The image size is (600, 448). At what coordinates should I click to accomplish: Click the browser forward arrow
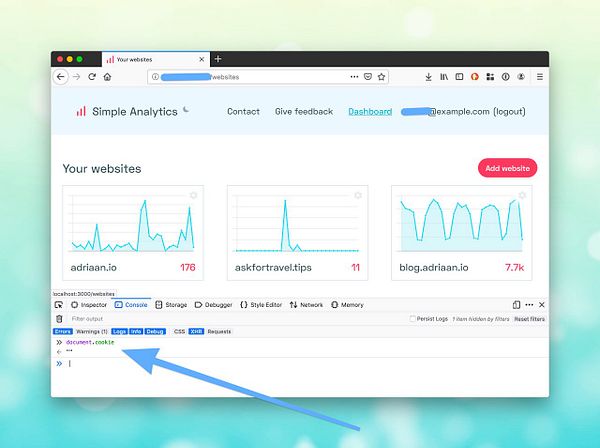point(77,77)
